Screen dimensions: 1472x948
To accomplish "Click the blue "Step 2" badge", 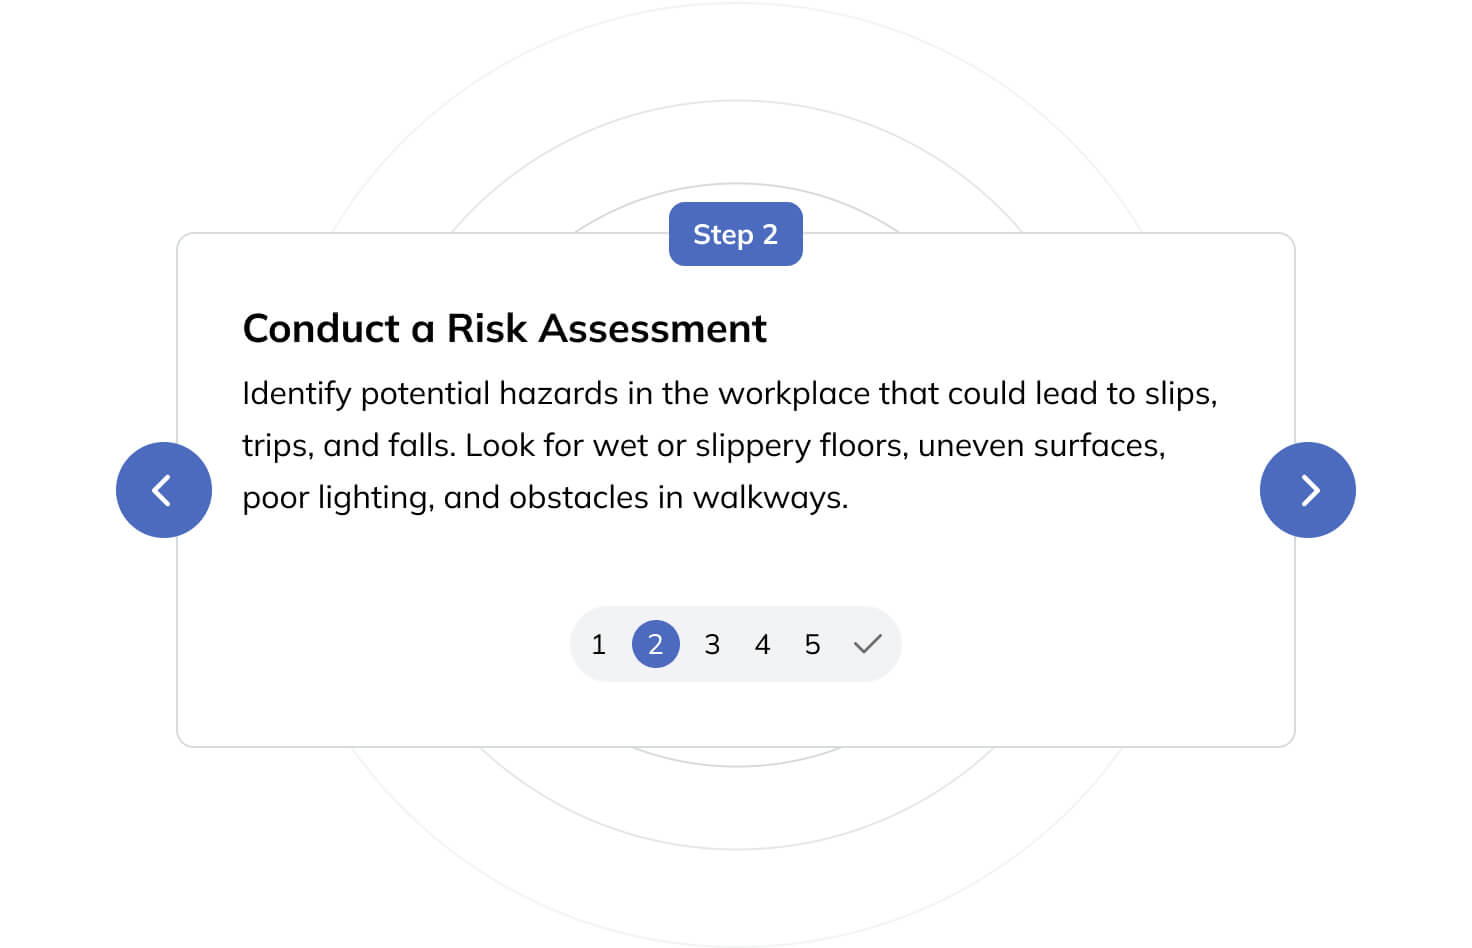I will [735, 234].
